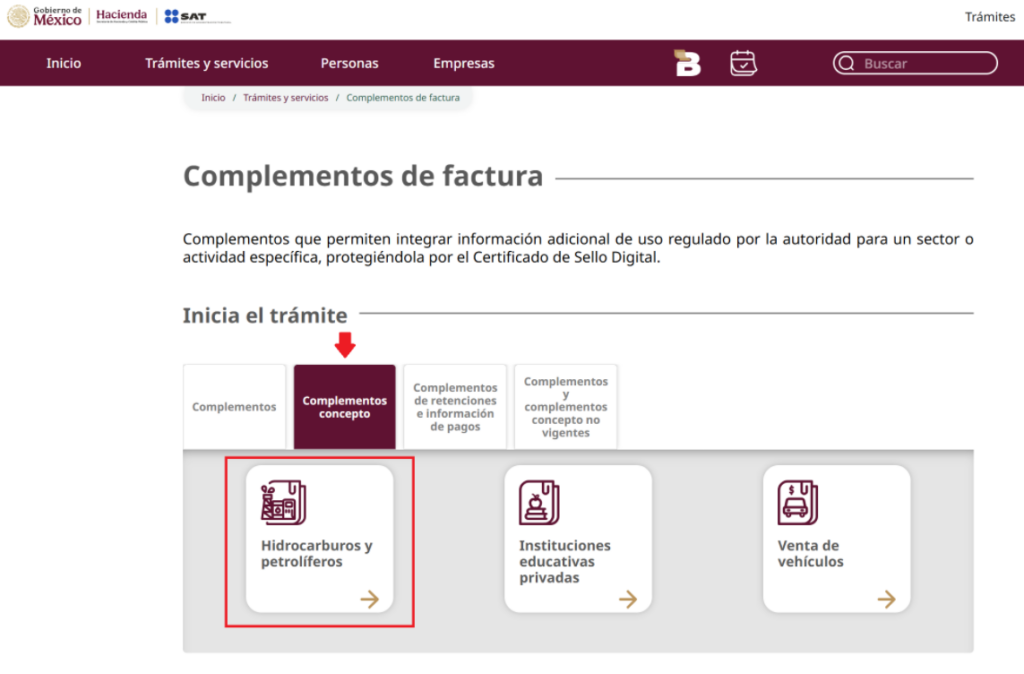Image resolution: width=1024 pixels, height=674 pixels.
Task: Switch to the Complementos tab
Action: coord(234,407)
